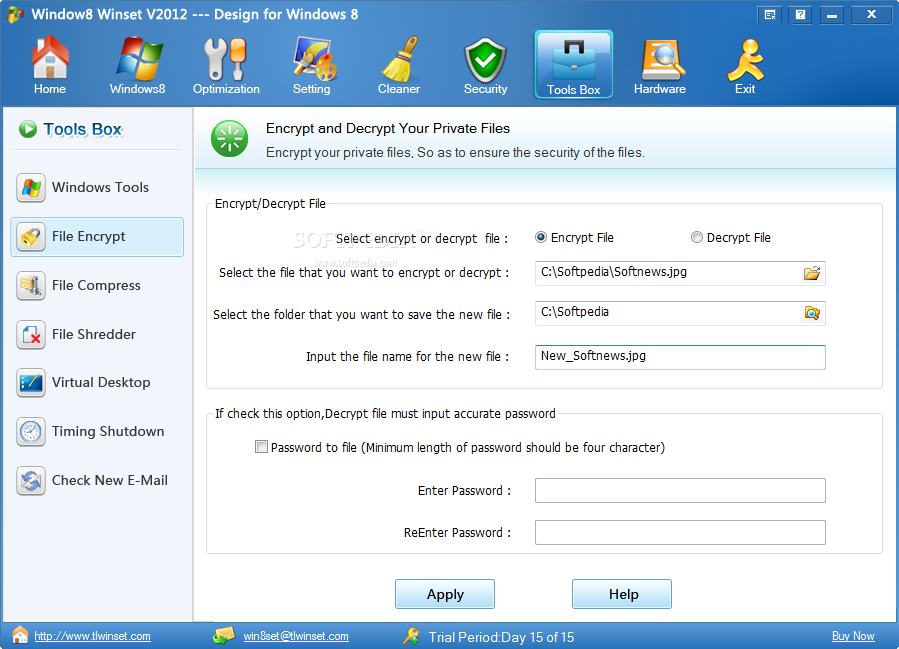Click the Virtual Desktop sidebar icon

coord(31,382)
